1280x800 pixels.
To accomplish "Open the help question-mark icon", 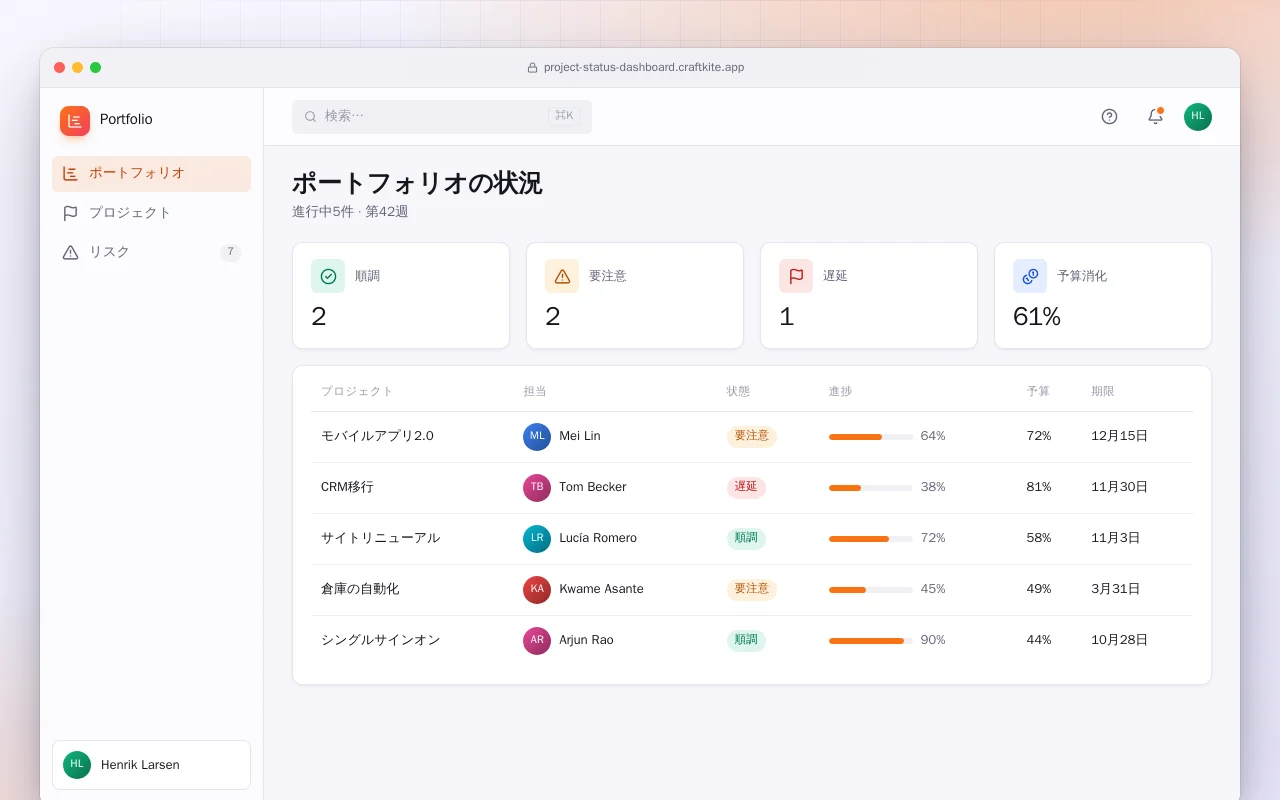I will 1109,116.
